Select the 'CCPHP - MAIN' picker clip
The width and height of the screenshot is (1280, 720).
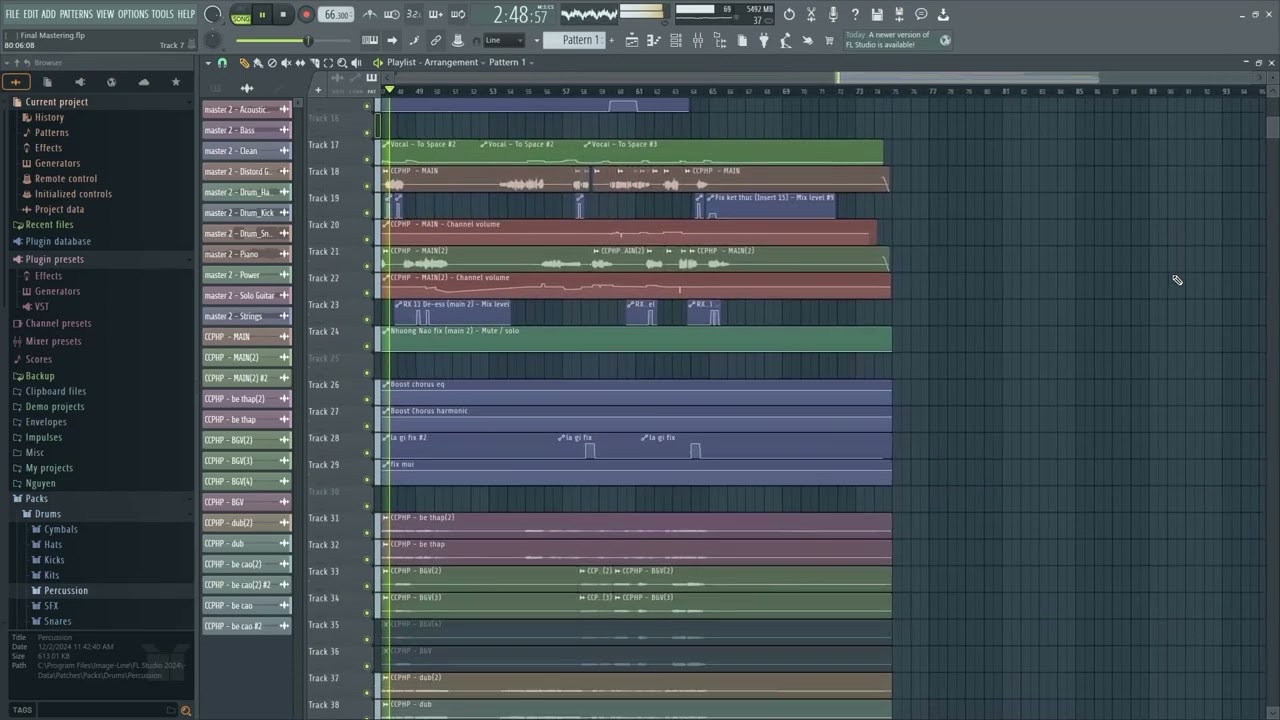(x=247, y=337)
